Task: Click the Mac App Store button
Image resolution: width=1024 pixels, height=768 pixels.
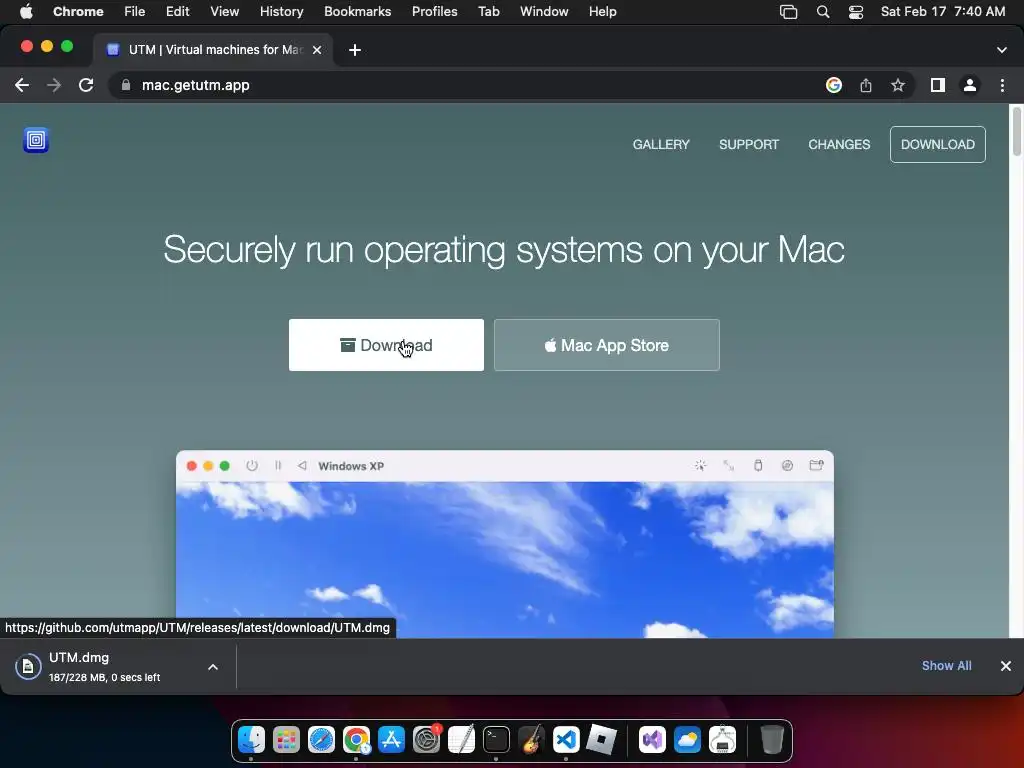Action: [x=607, y=345]
